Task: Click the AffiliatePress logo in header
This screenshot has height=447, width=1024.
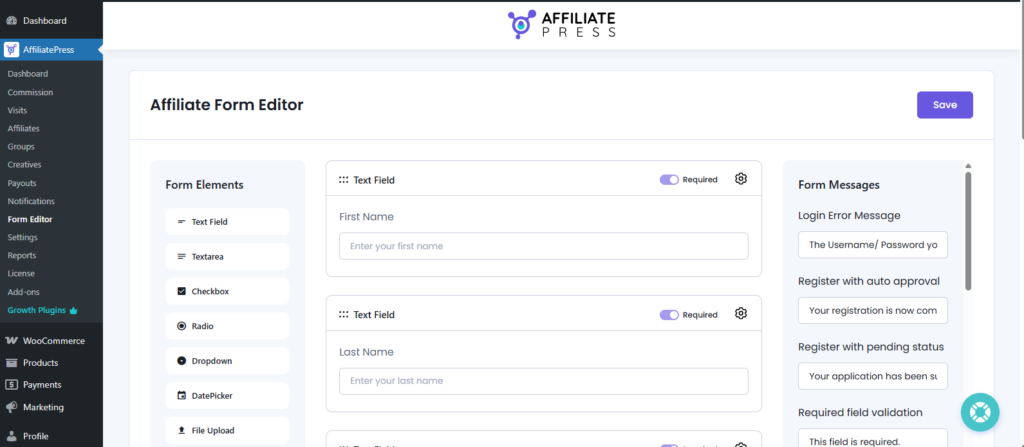Action: point(562,24)
